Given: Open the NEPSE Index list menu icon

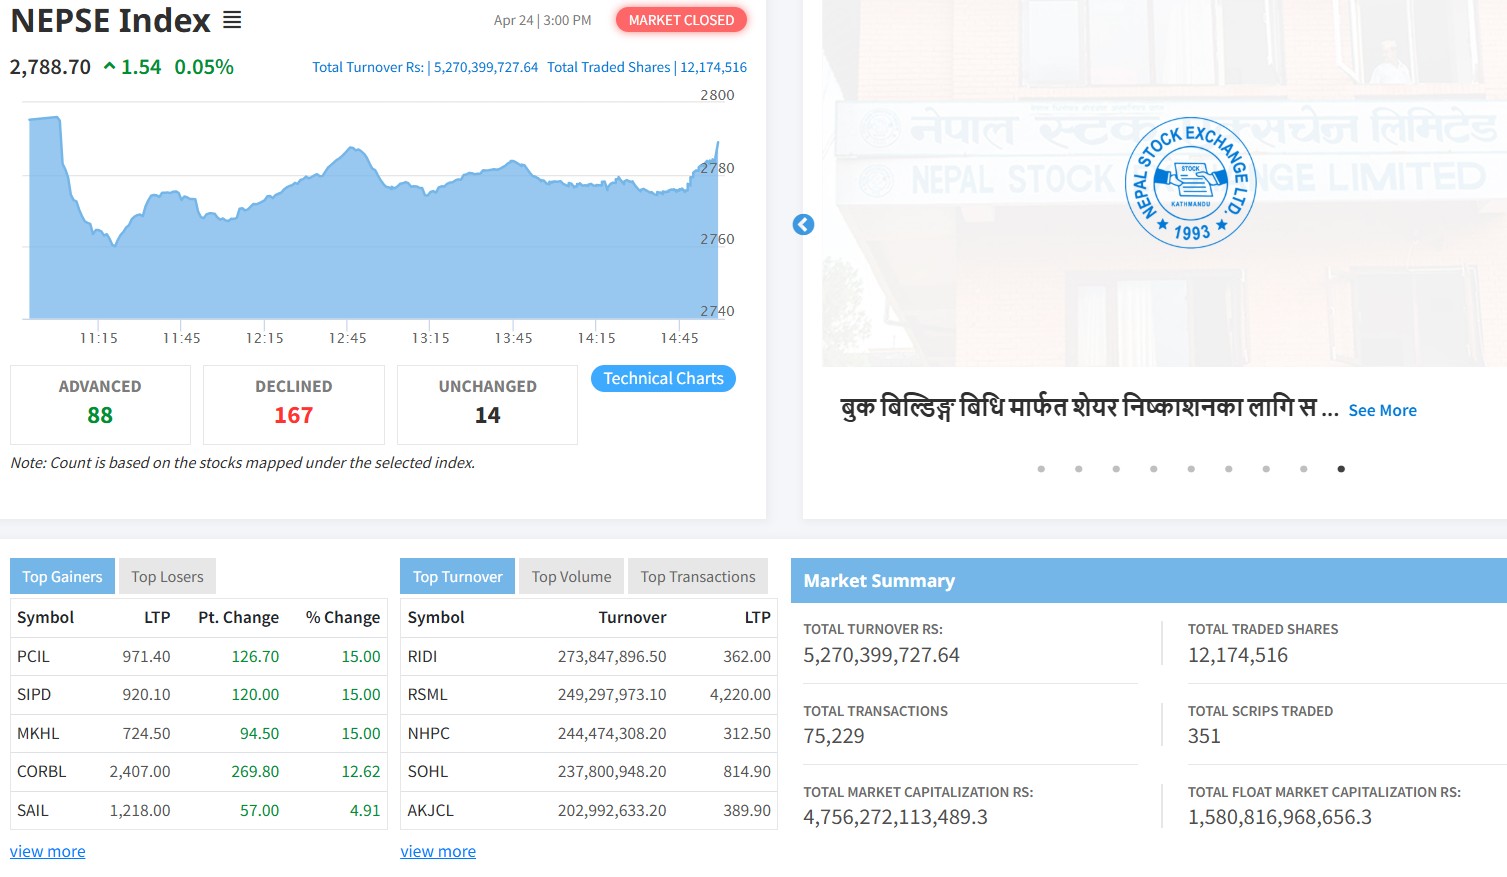Looking at the screenshot, I should 232,20.
